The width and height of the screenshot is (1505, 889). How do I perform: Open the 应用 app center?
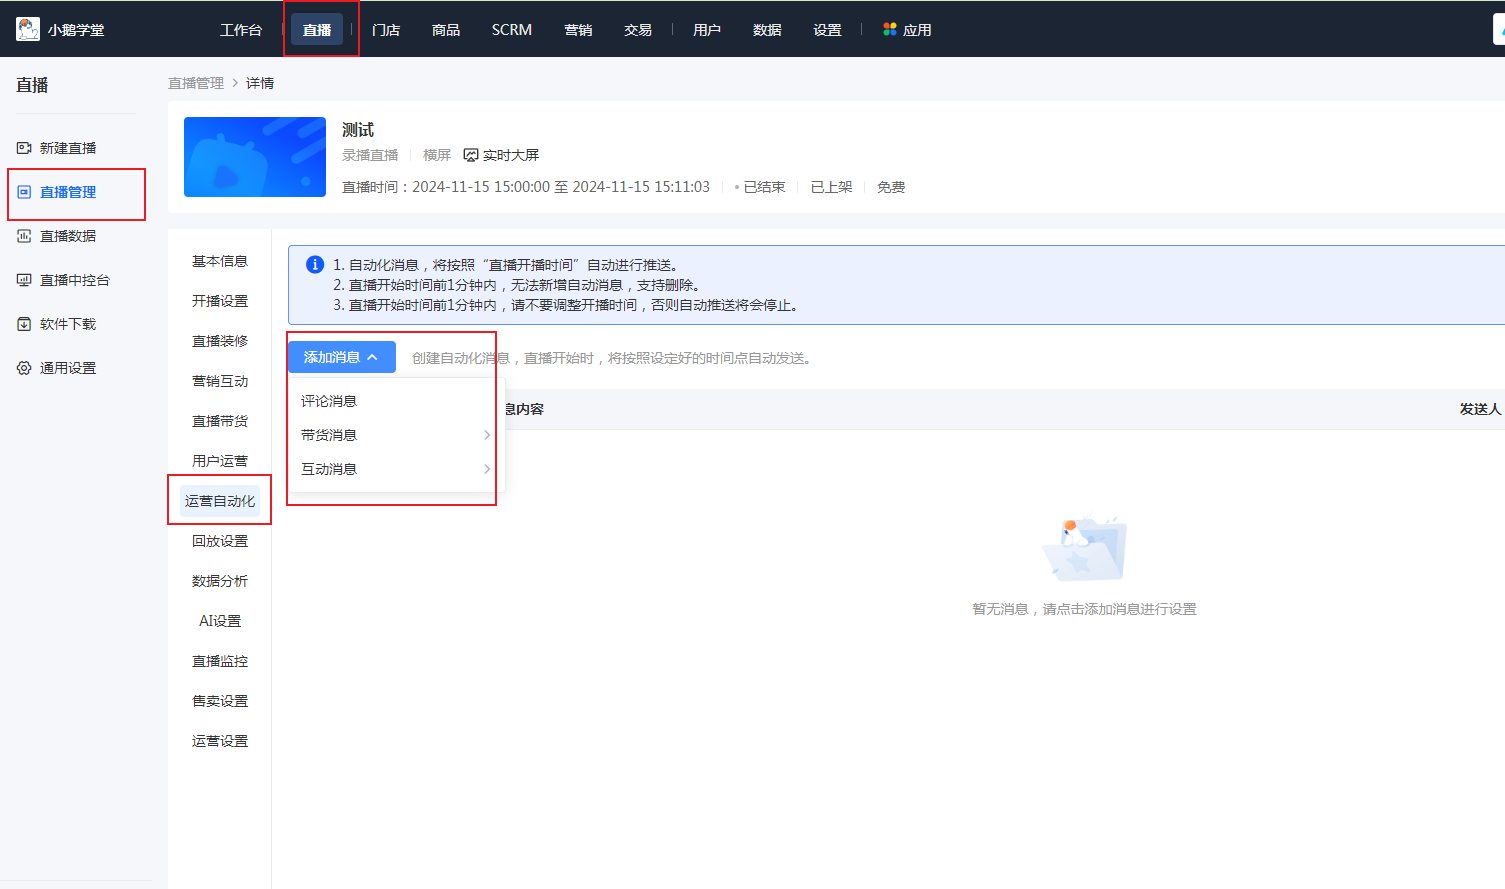pyautogui.click(x=905, y=29)
